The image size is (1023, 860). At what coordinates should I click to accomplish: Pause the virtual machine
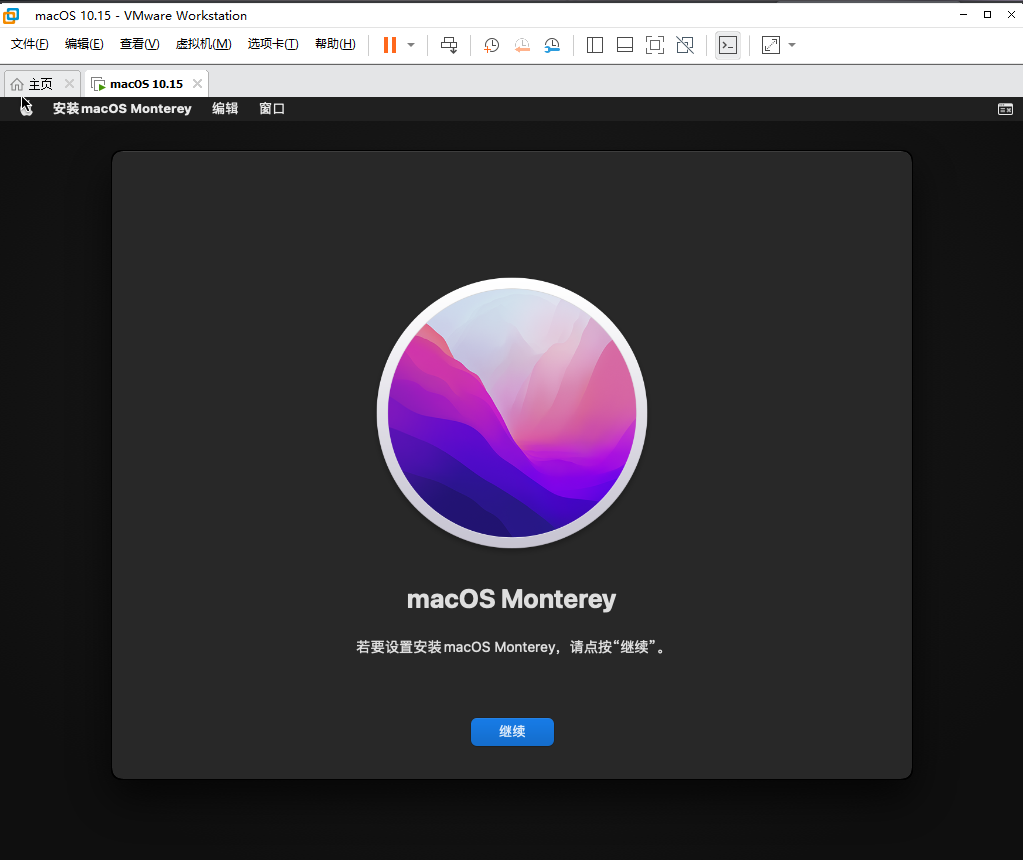tap(389, 45)
